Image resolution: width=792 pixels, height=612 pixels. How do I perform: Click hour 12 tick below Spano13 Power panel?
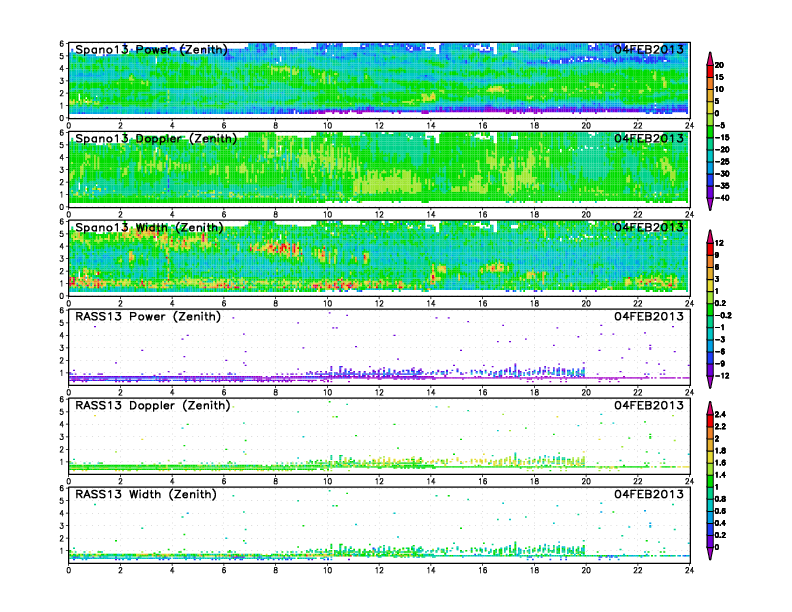coord(379,126)
